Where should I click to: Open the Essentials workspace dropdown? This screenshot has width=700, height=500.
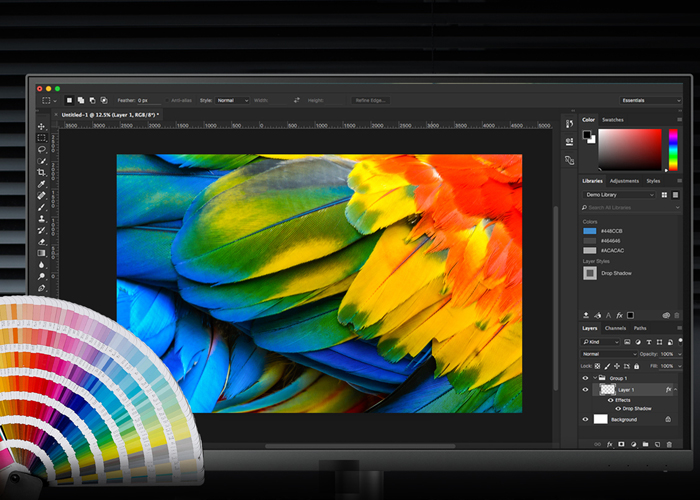pyautogui.click(x=651, y=100)
